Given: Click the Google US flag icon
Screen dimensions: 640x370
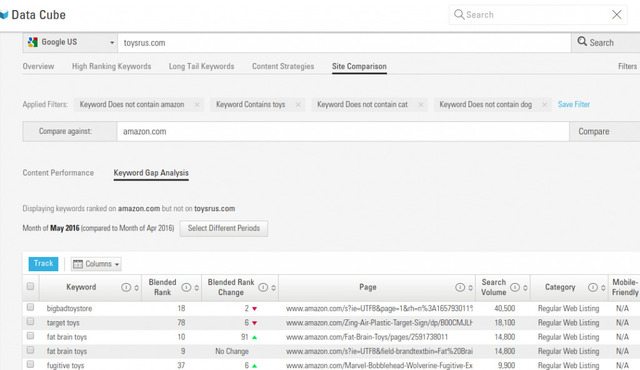Looking at the screenshot, I should (x=33, y=42).
